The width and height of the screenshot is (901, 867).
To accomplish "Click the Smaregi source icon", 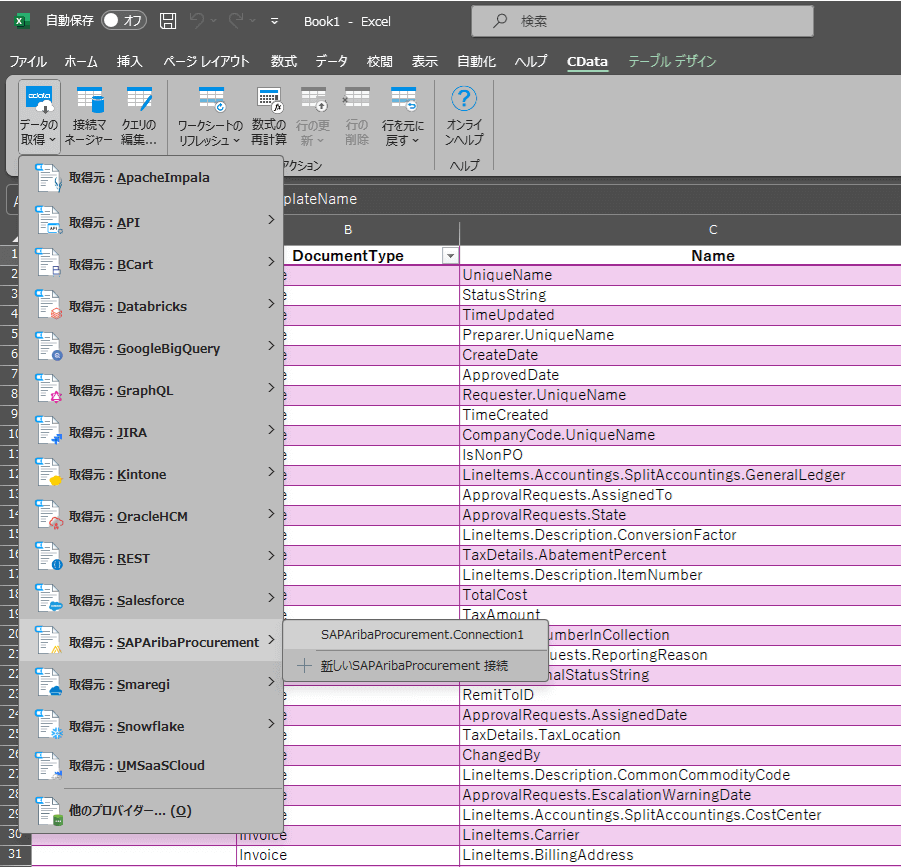I will point(48,683).
